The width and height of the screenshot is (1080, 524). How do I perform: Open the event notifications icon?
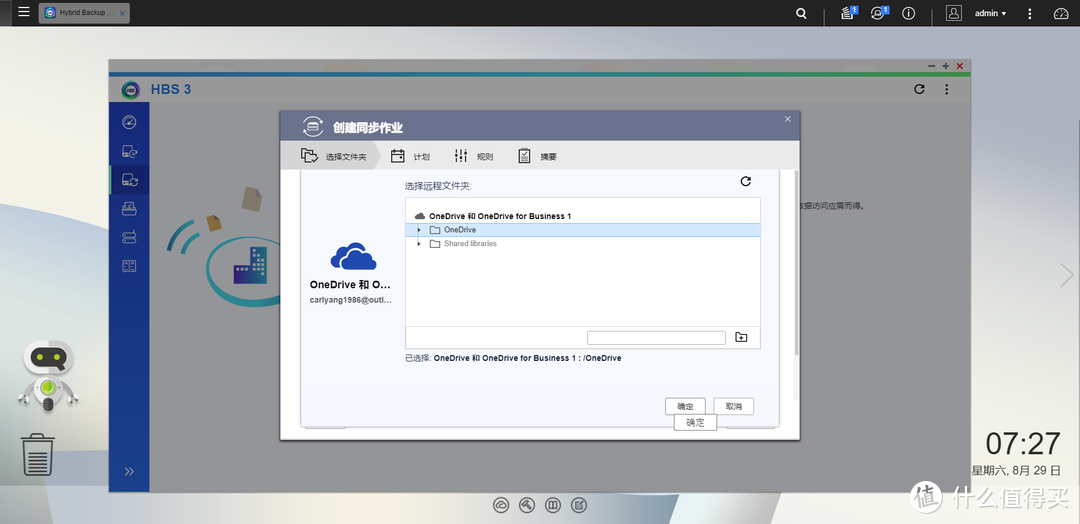(878, 13)
